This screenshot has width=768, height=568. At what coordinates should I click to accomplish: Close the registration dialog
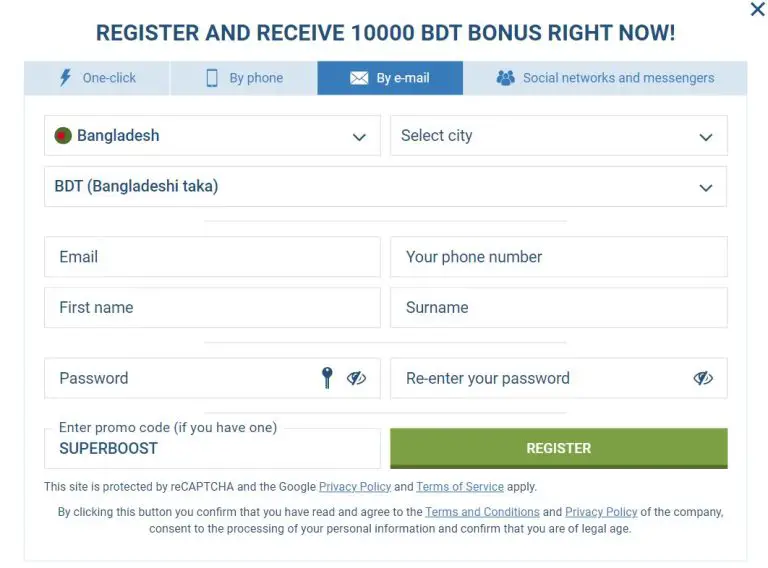(x=757, y=10)
